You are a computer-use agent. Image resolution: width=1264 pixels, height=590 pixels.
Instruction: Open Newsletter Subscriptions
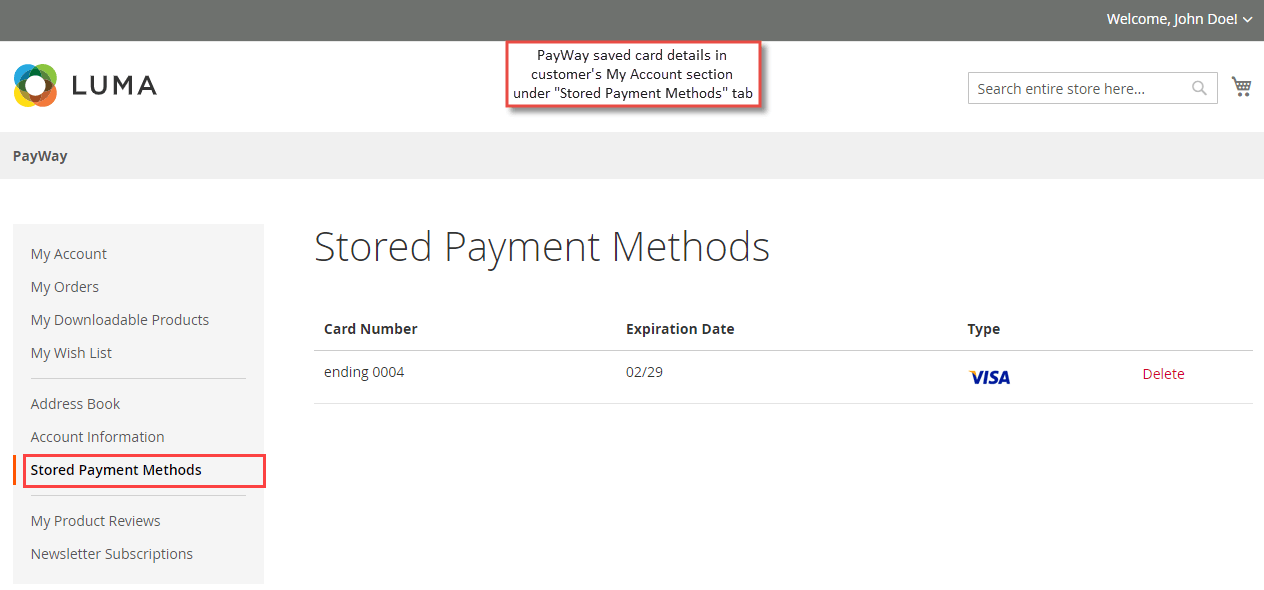point(111,553)
